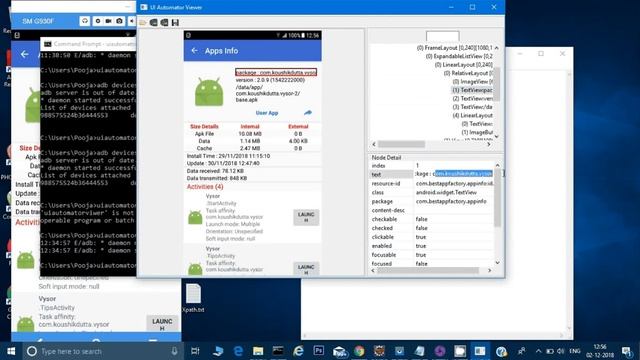Screen dimensions: 640x360
Task: Click LAUNCH button in the SM G930F window
Action: click(x=162, y=324)
